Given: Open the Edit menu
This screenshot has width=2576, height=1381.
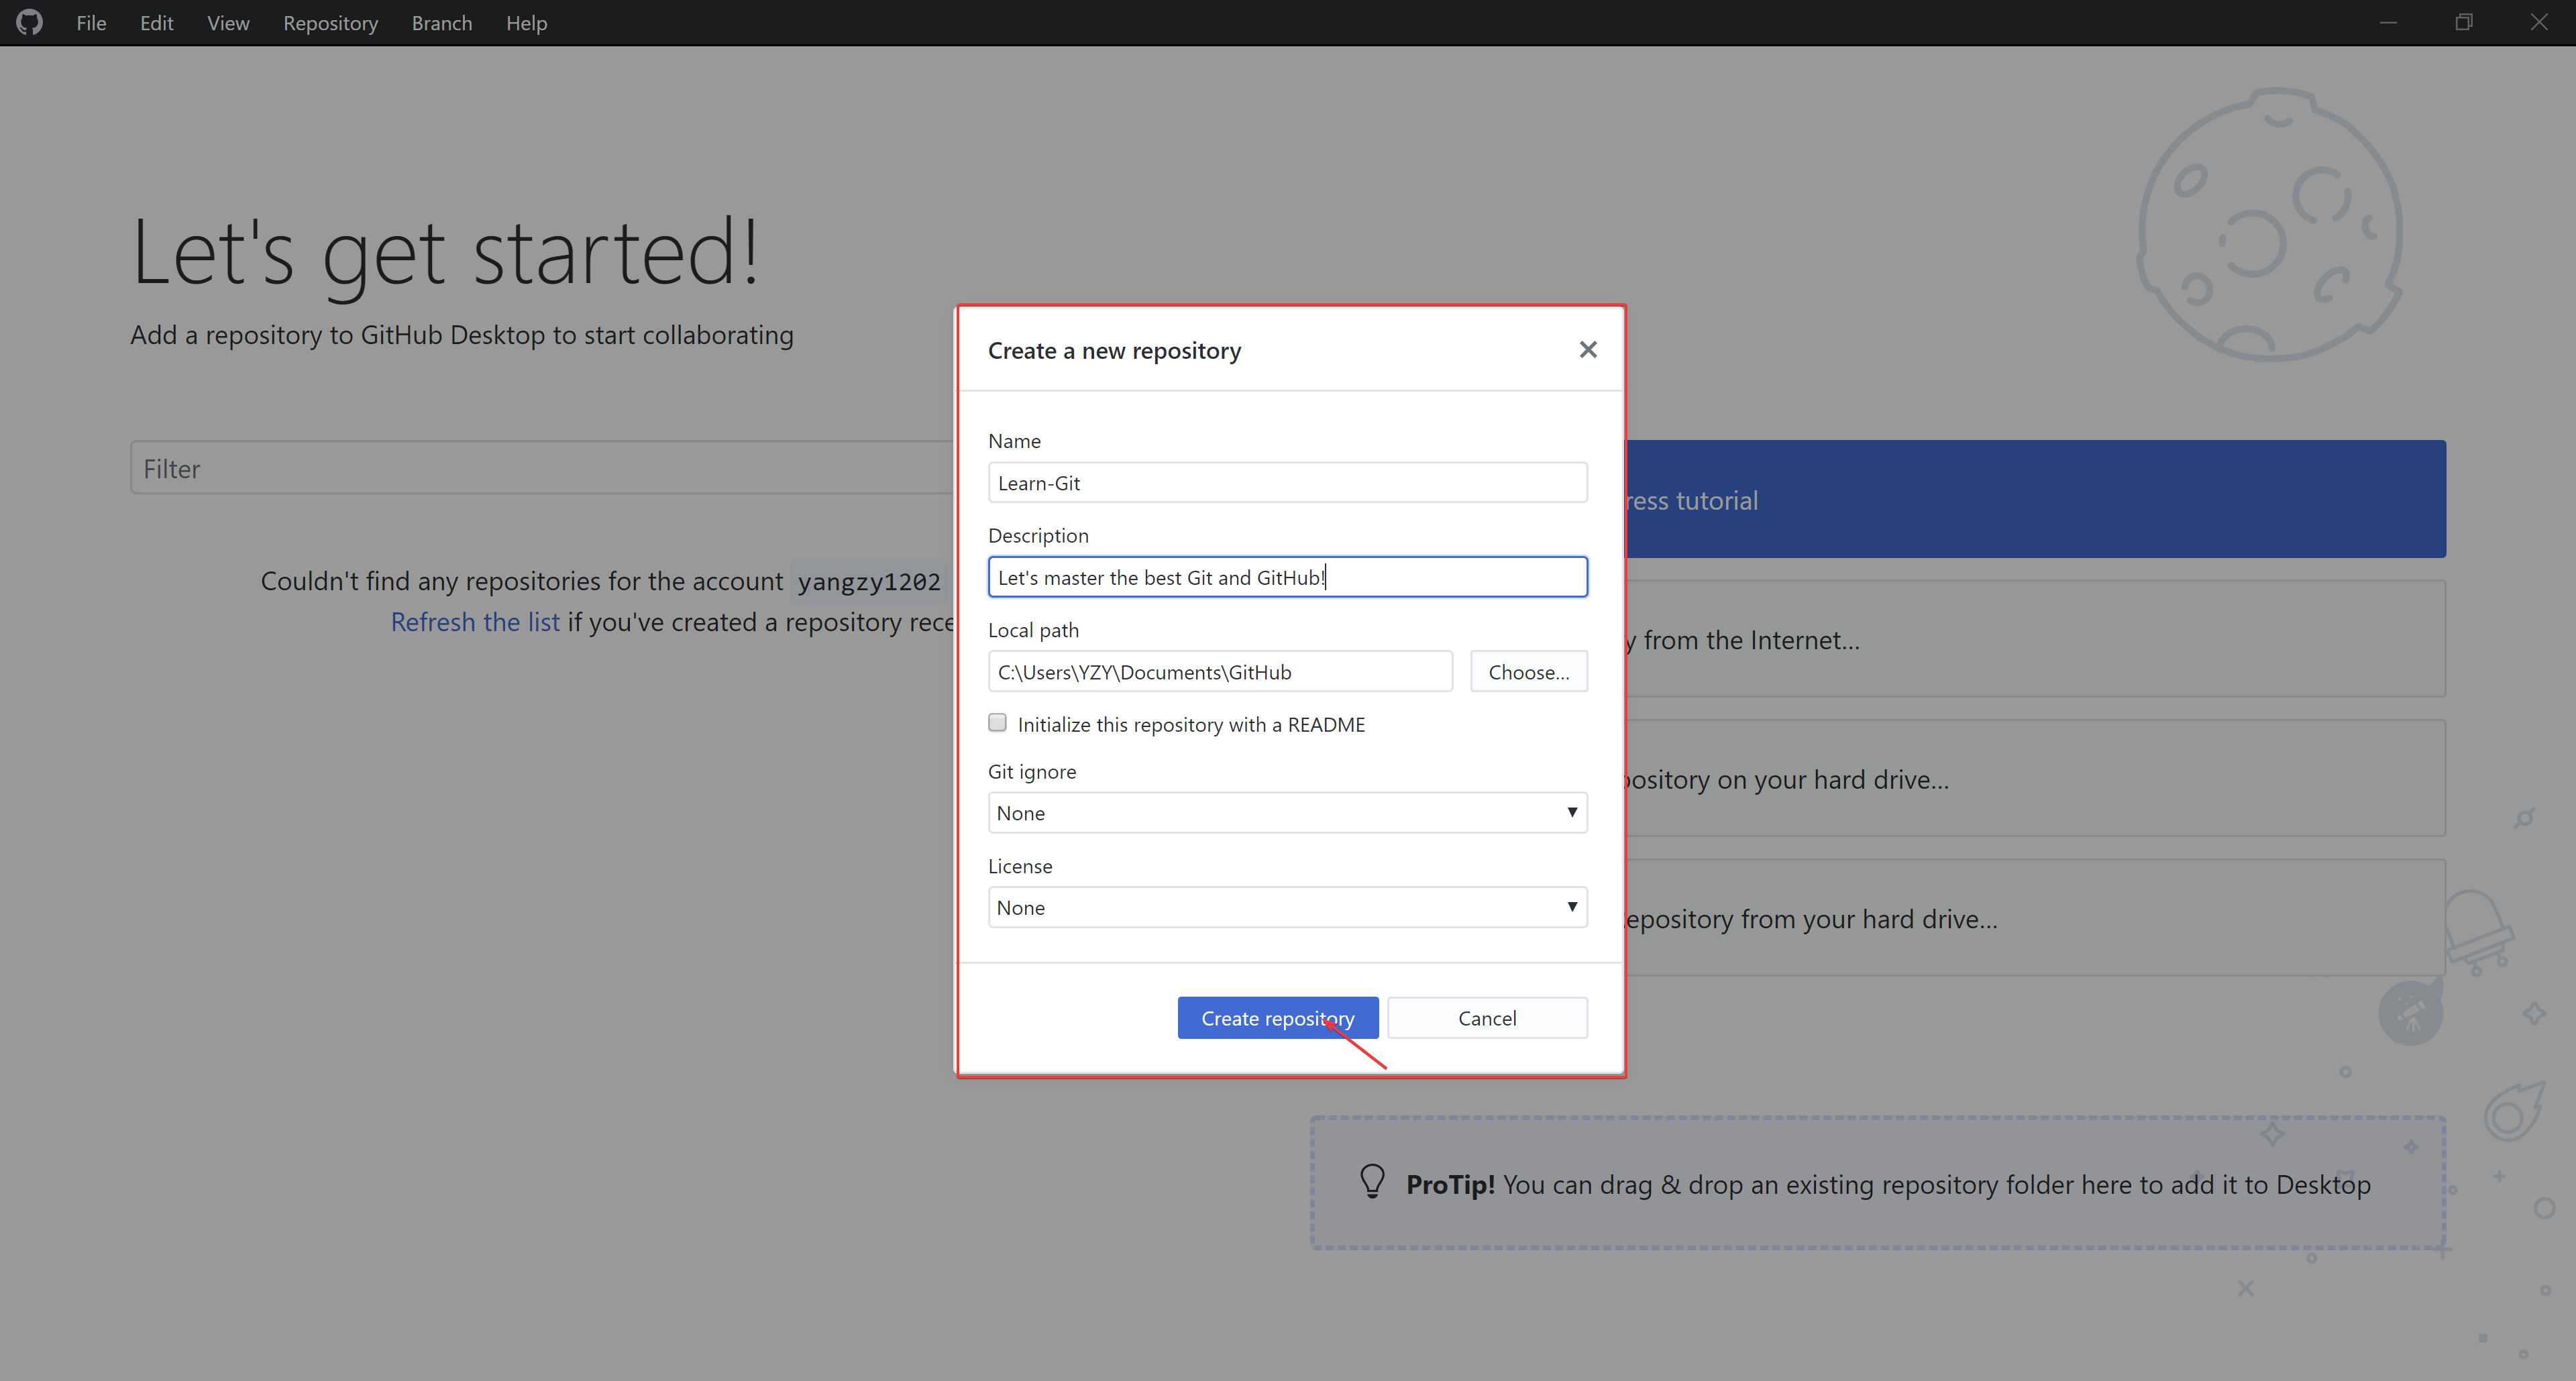Looking at the screenshot, I should (x=156, y=22).
